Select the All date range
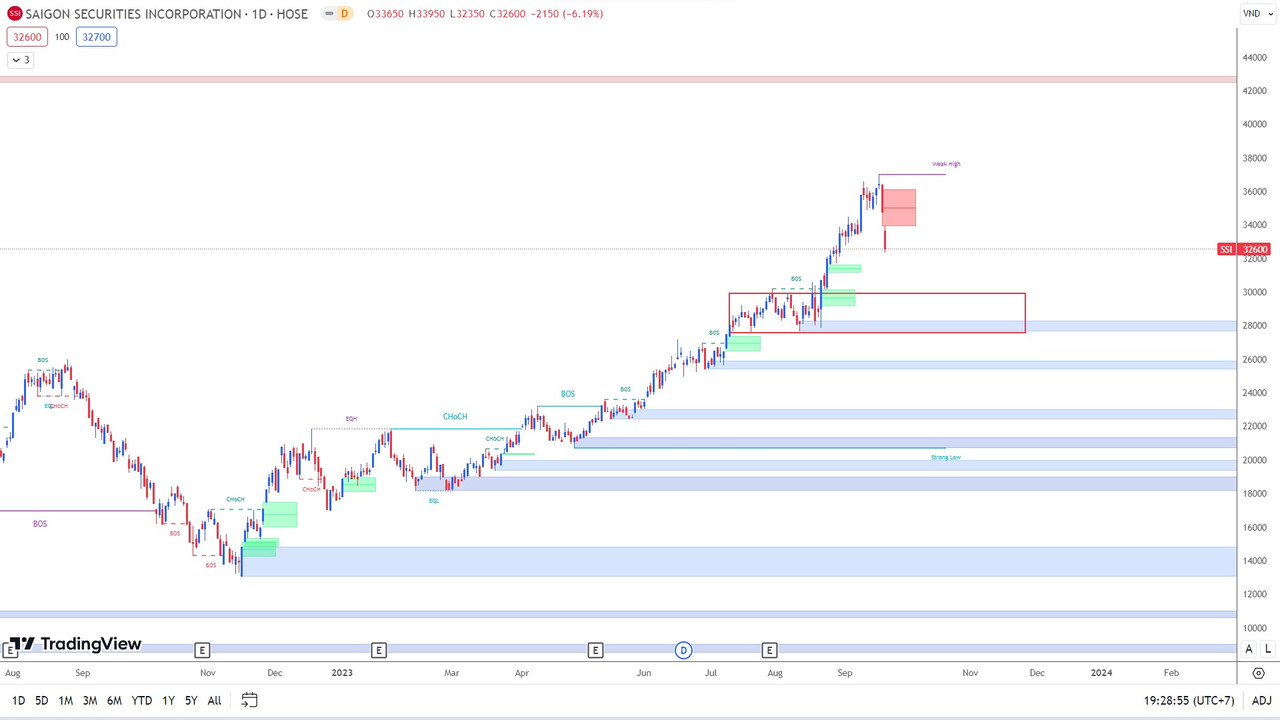The image size is (1280, 720). [214, 701]
